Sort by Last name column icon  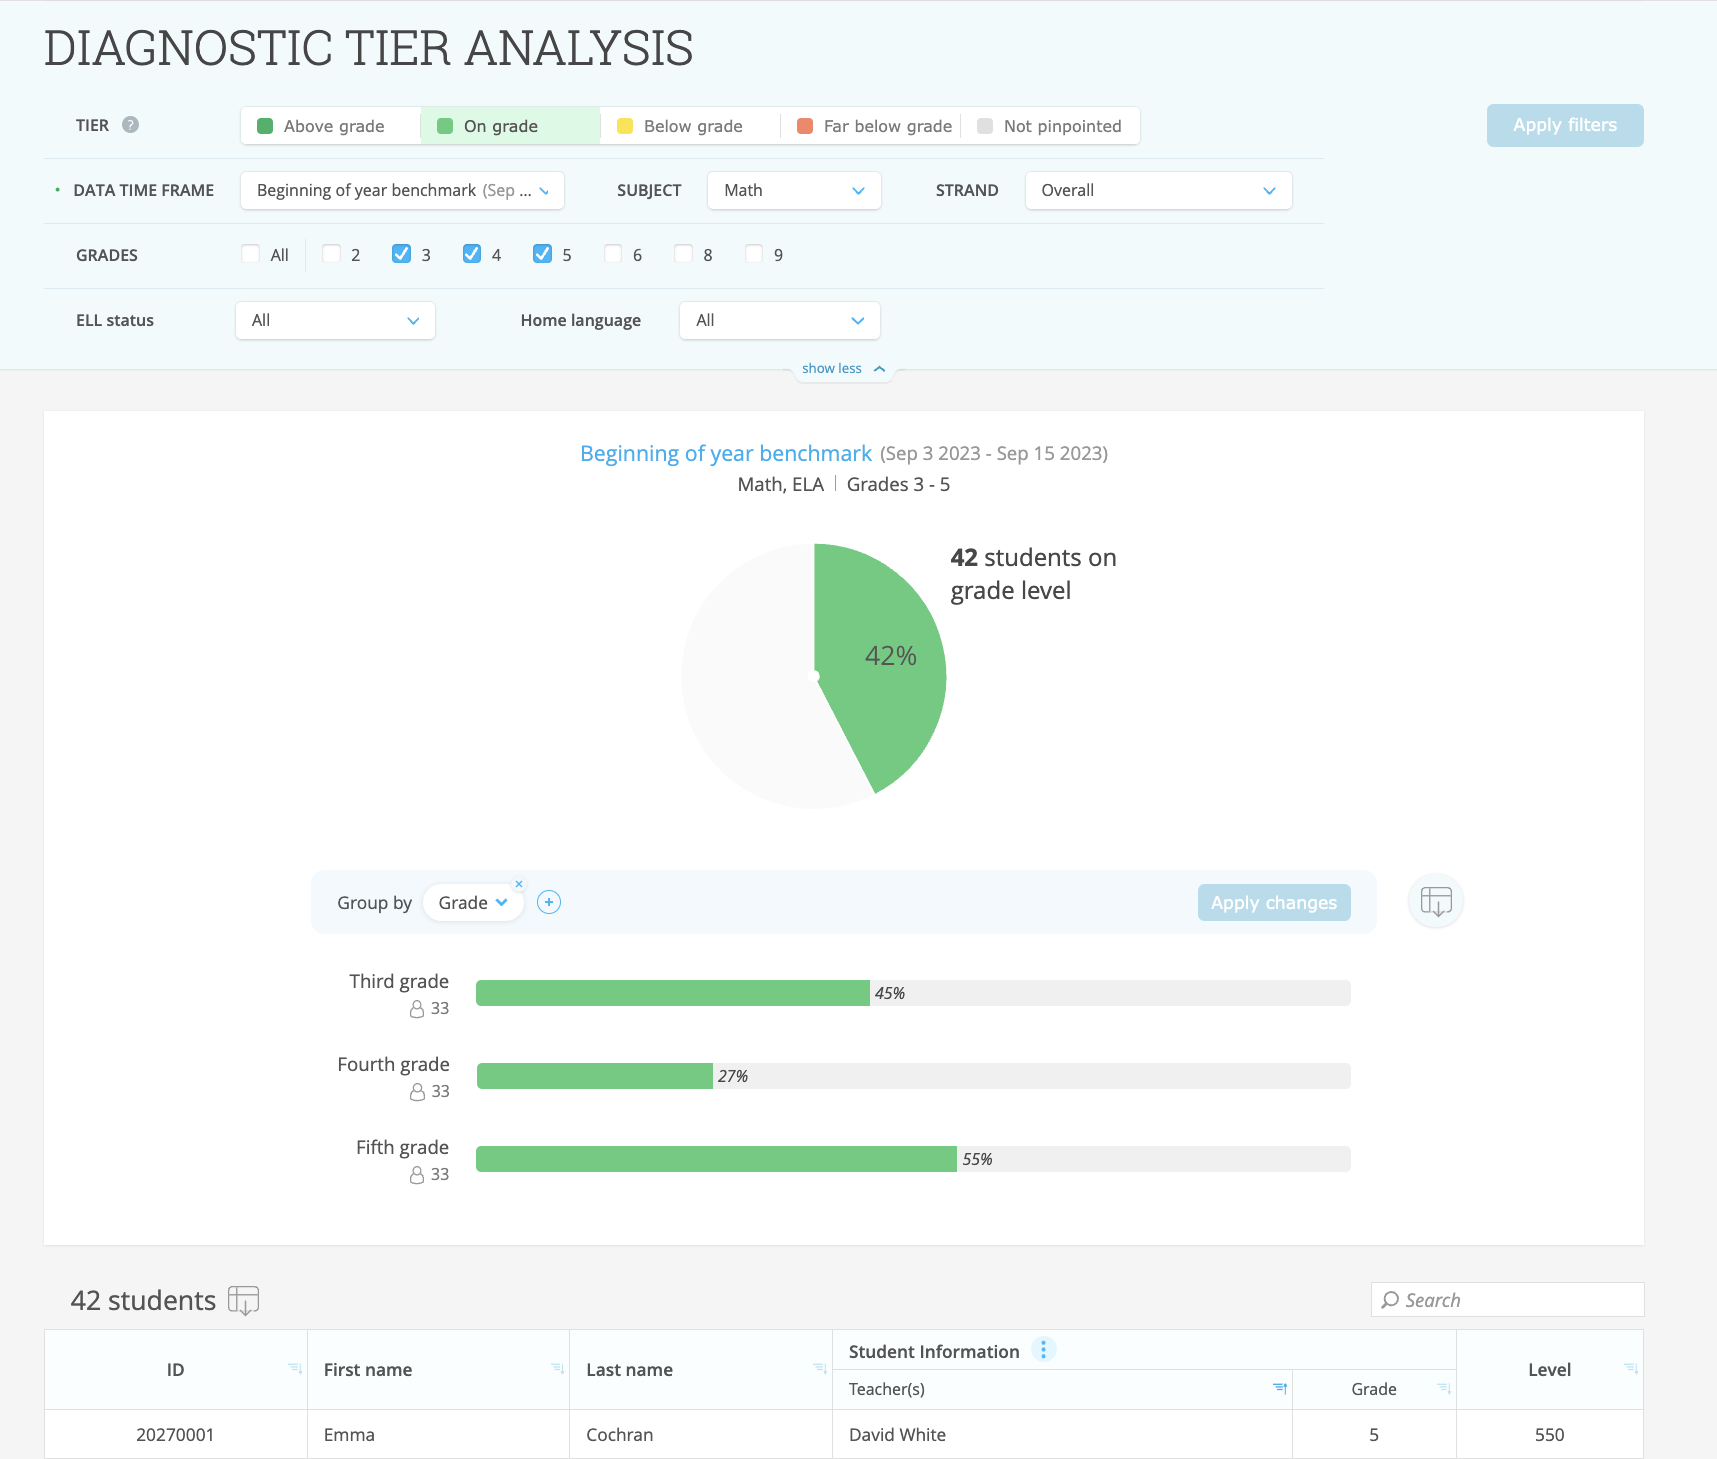820,1369
